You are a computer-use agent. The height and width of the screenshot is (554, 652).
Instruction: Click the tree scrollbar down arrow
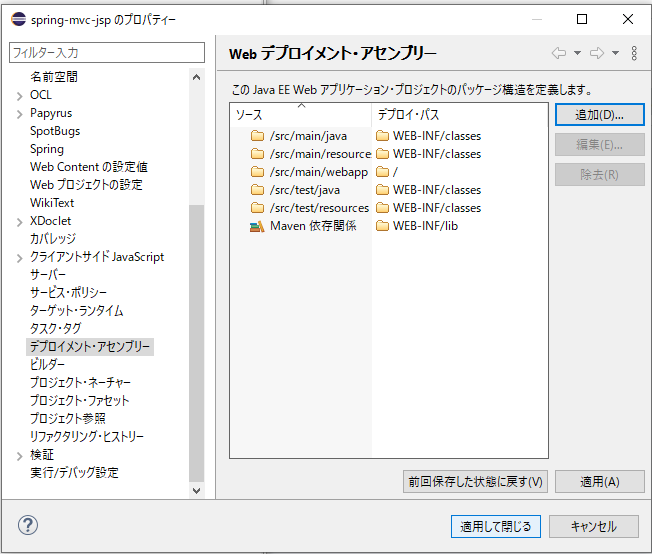click(x=197, y=490)
